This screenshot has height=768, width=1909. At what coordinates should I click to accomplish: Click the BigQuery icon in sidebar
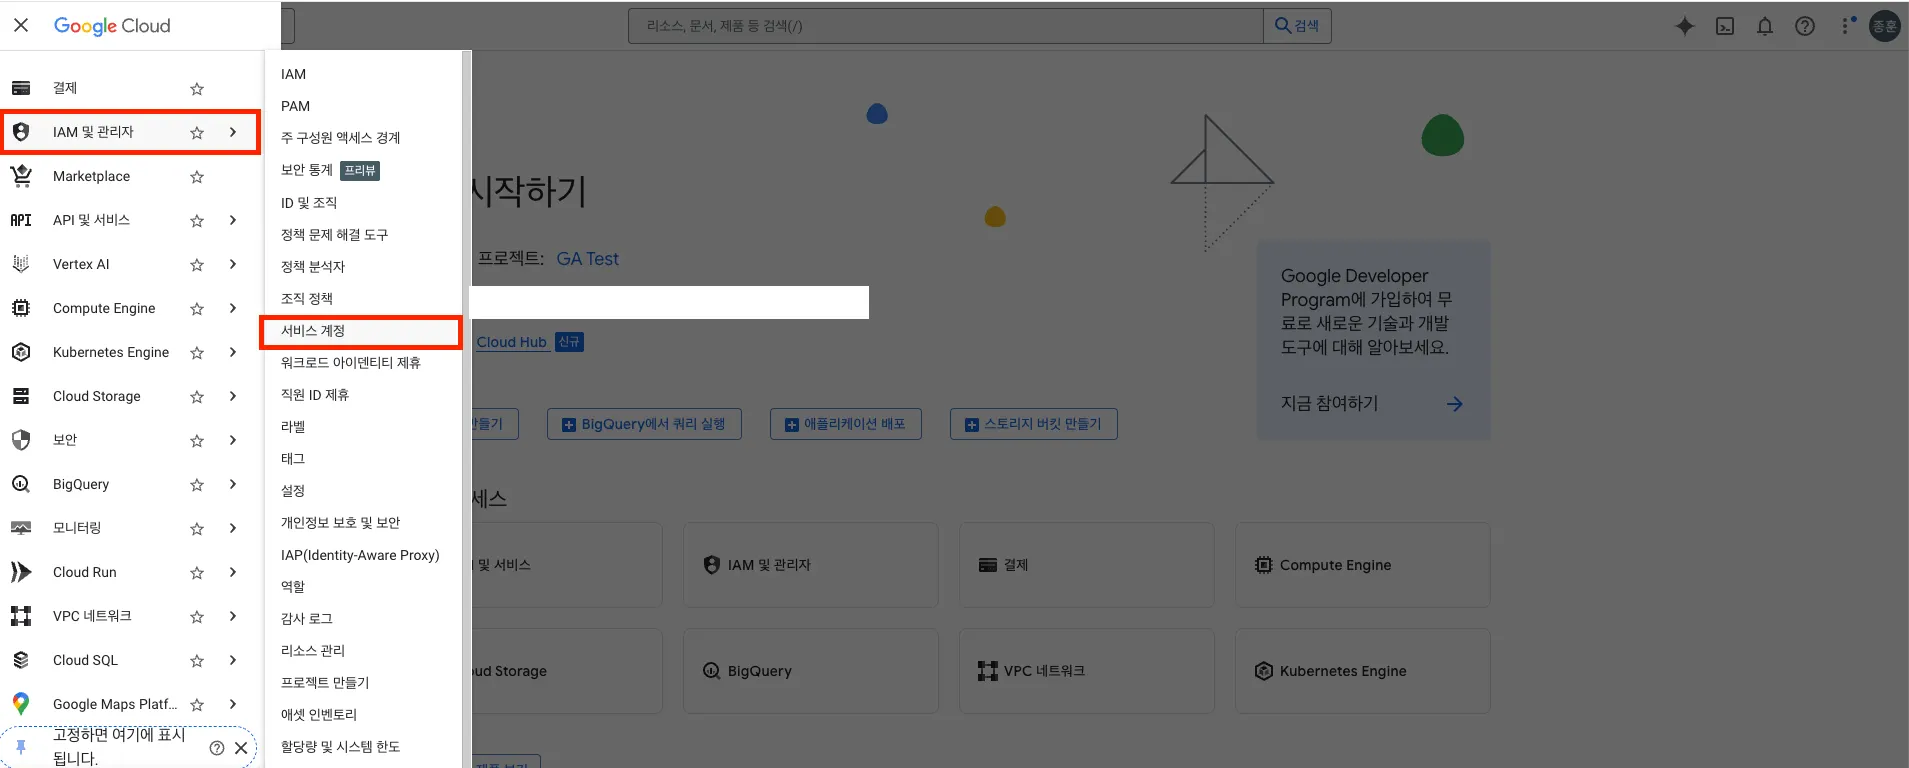[21, 484]
